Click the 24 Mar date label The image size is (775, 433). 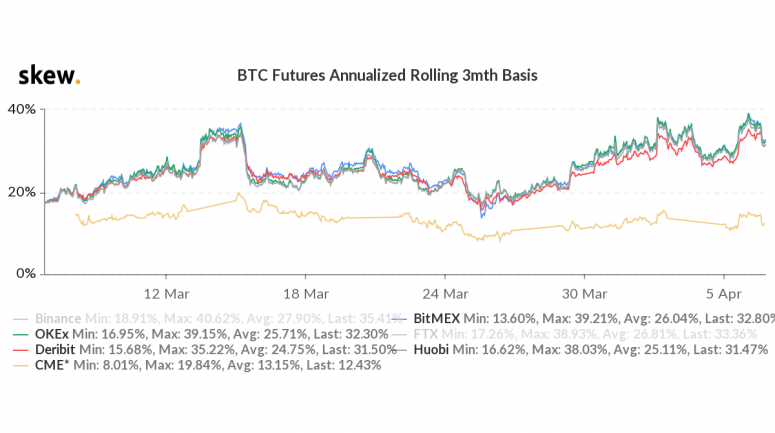pyautogui.click(x=445, y=293)
